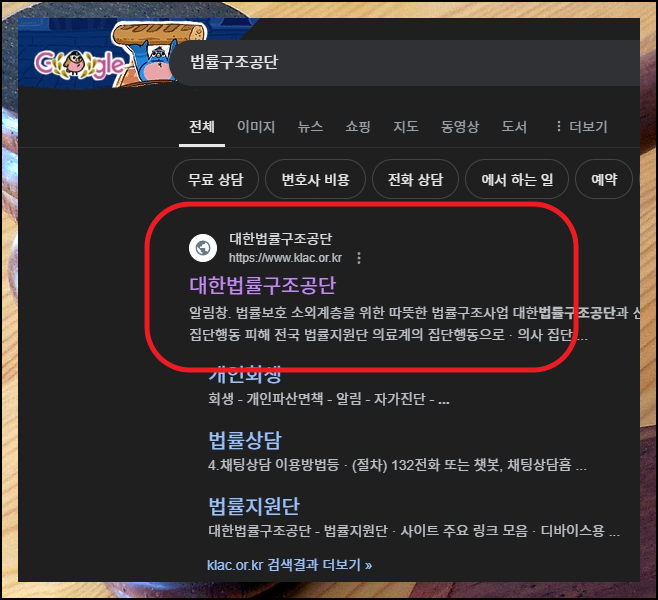This screenshot has height=600, width=658.
Task: Expand the 더보기 menu
Action: [582, 126]
